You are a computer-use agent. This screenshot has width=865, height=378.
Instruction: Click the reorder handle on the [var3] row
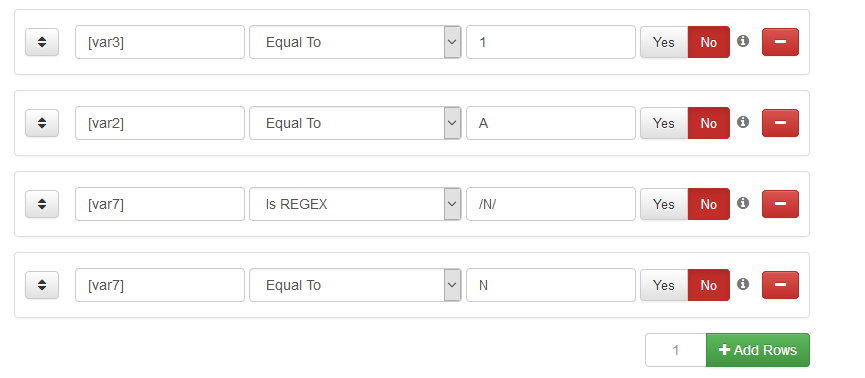(42, 42)
